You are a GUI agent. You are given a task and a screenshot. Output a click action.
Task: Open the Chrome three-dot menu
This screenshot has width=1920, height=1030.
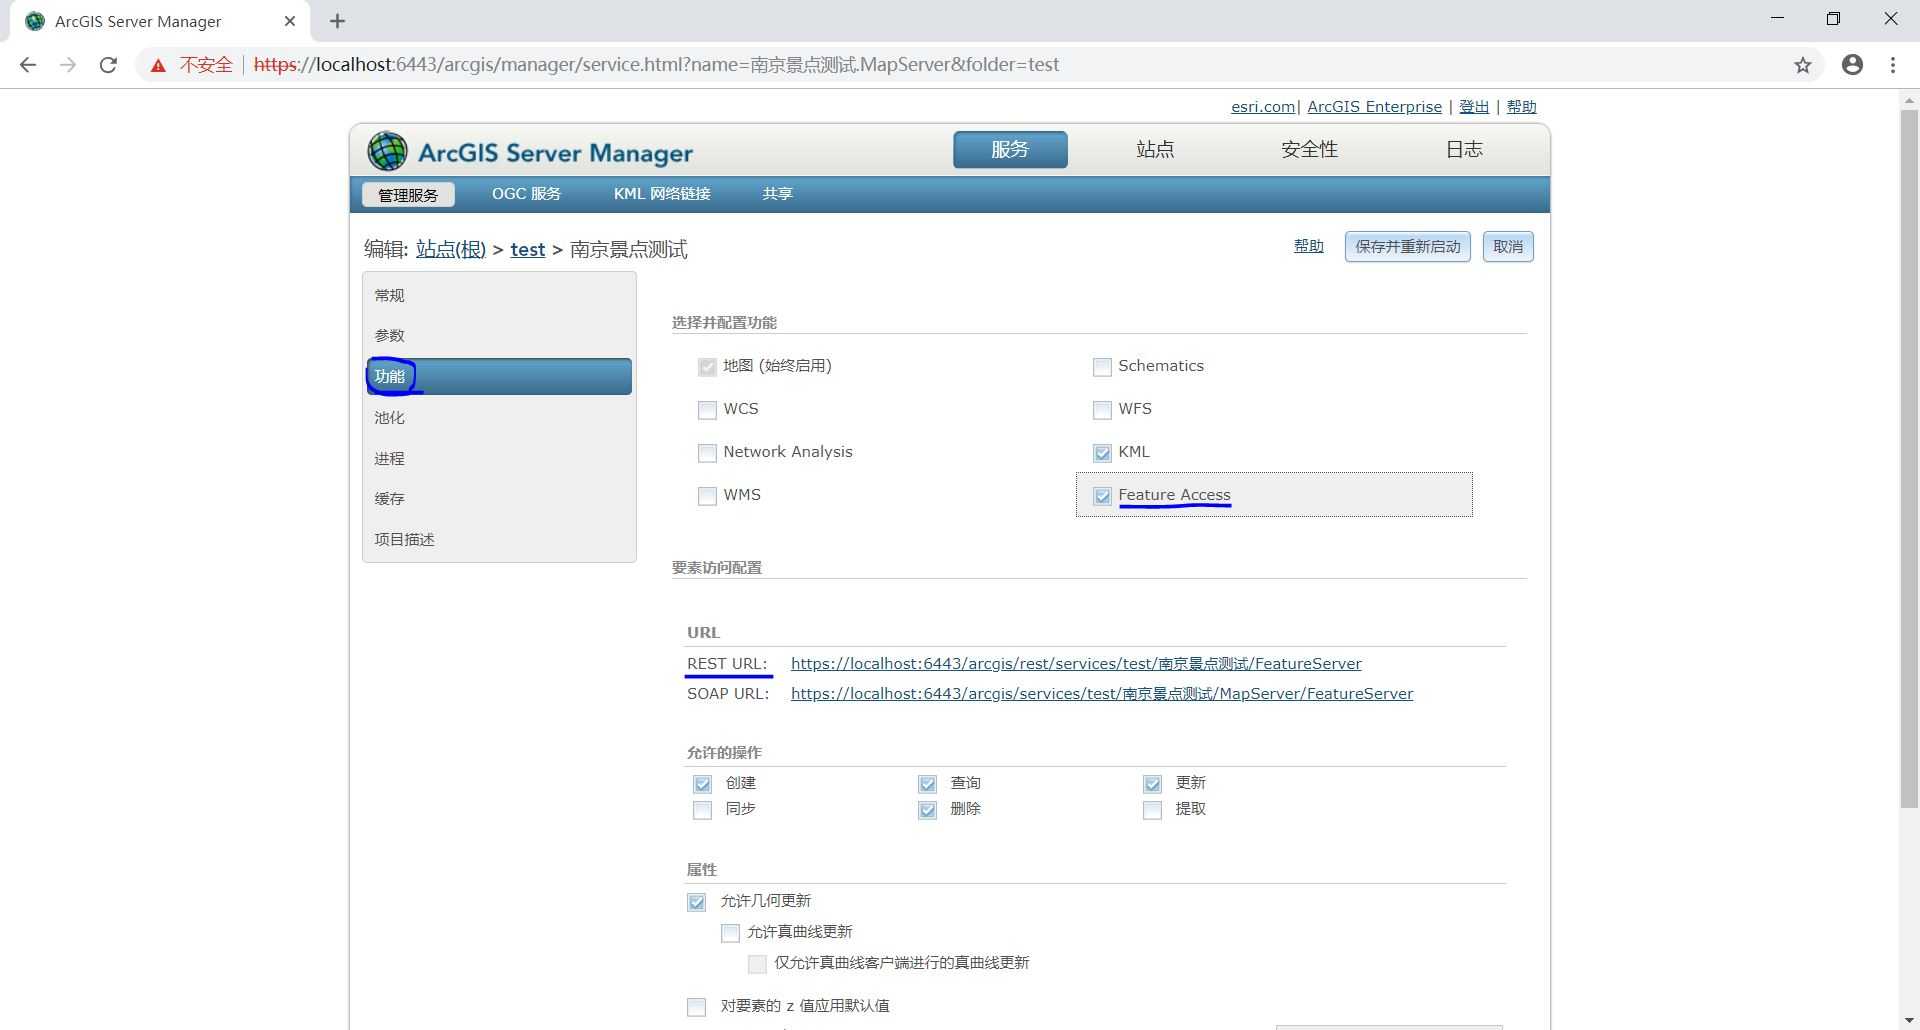tap(1893, 65)
